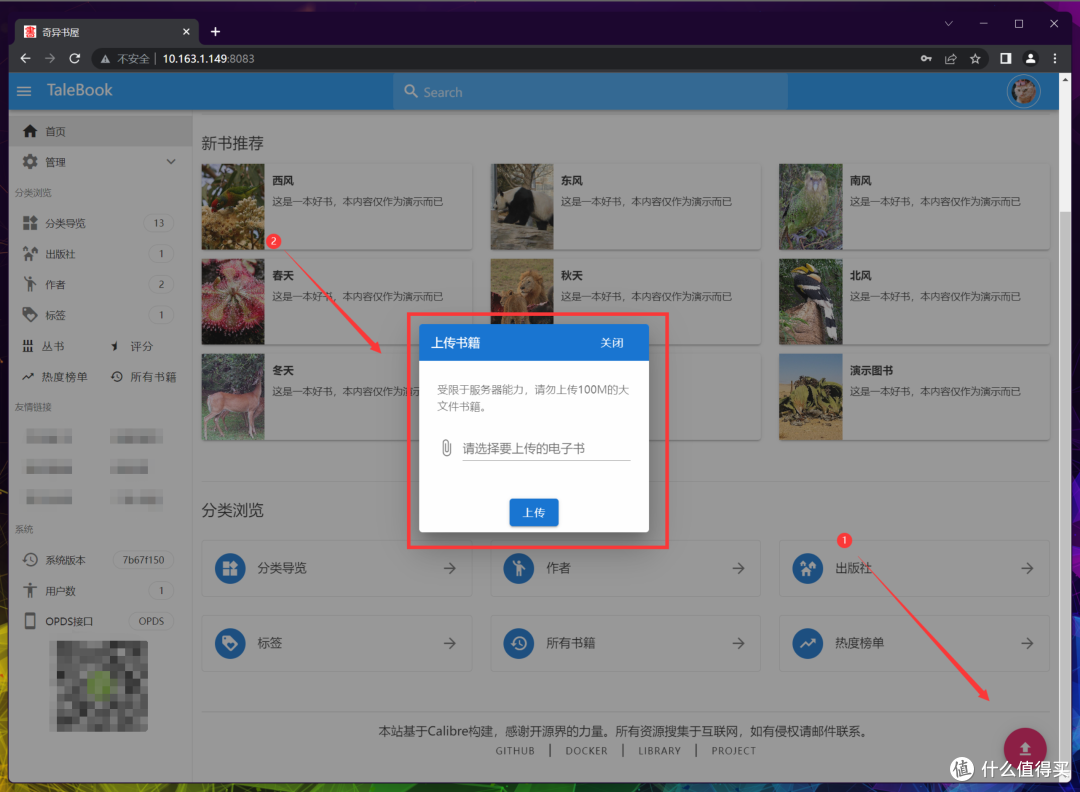This screenshot has height=792, width=1080.
Task: Click the 作者 sidebar icon
Action: click(x=30, y=284)
